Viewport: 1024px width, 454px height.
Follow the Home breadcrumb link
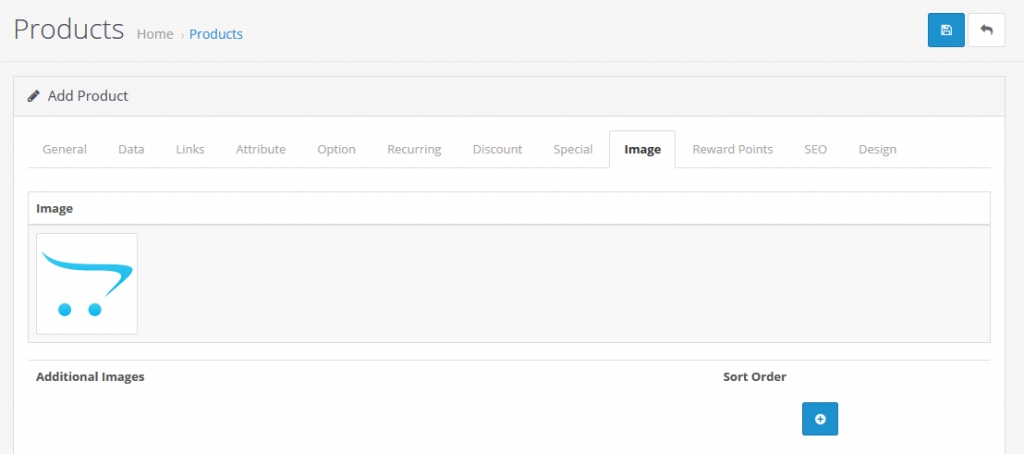coord(155,34)
